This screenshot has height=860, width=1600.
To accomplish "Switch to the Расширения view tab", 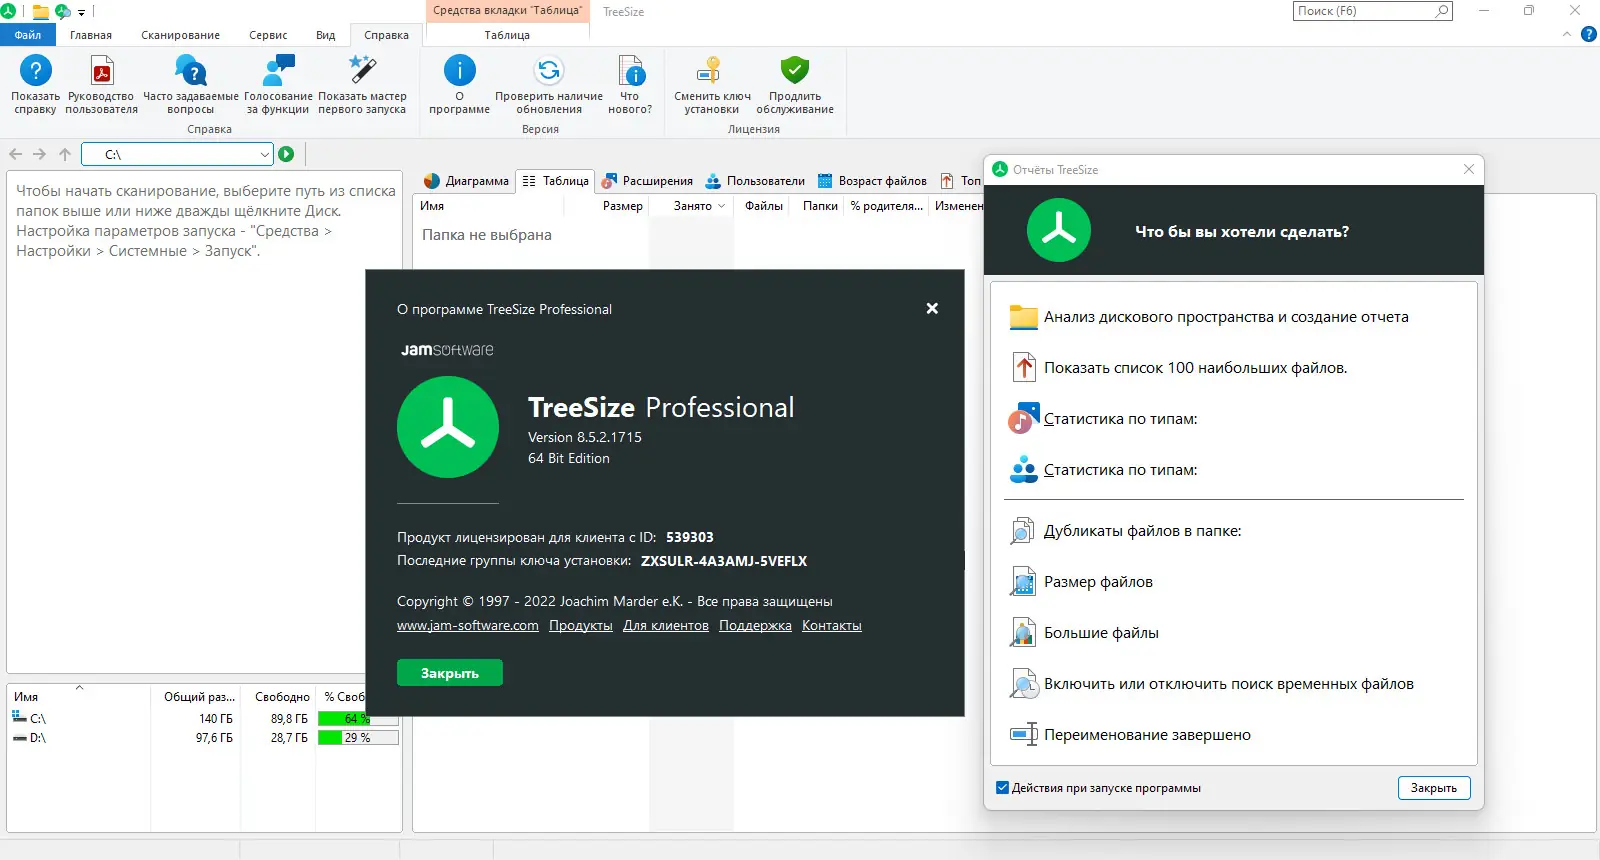I will 647,181.
